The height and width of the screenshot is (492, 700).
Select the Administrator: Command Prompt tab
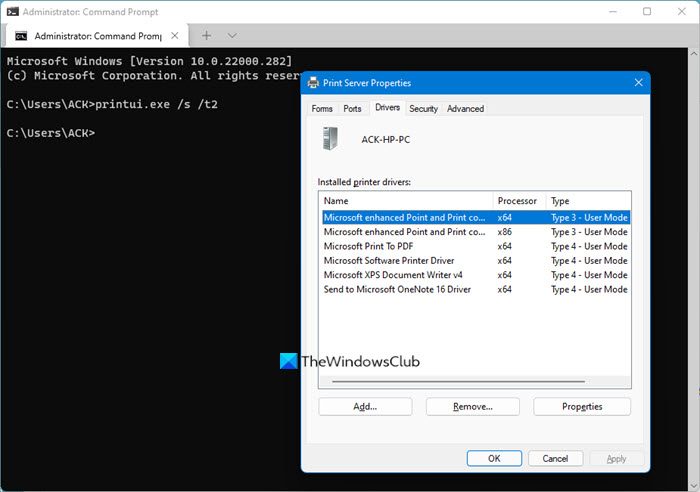click(x=97, y=36)
